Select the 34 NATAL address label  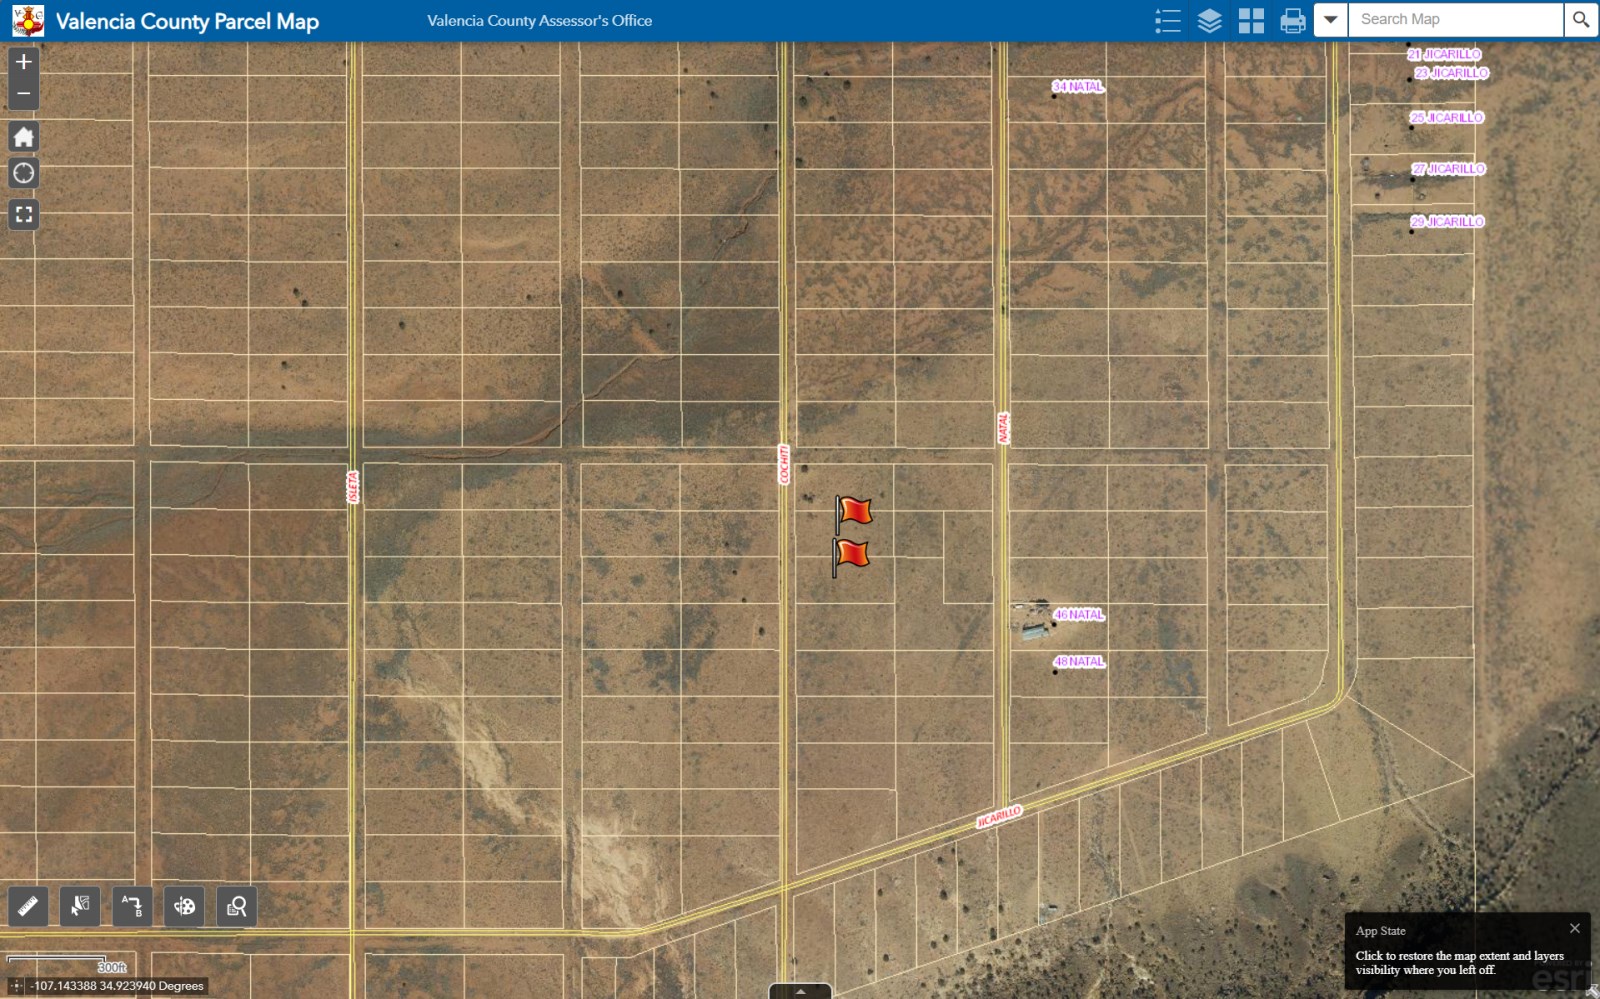(1078, 87)
